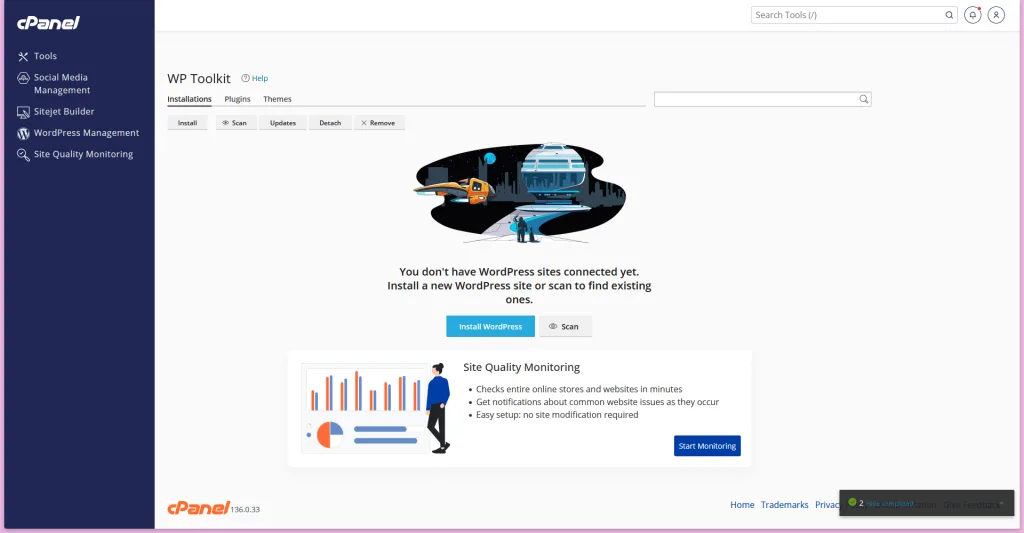Click the Start Monitoring button

707,446
